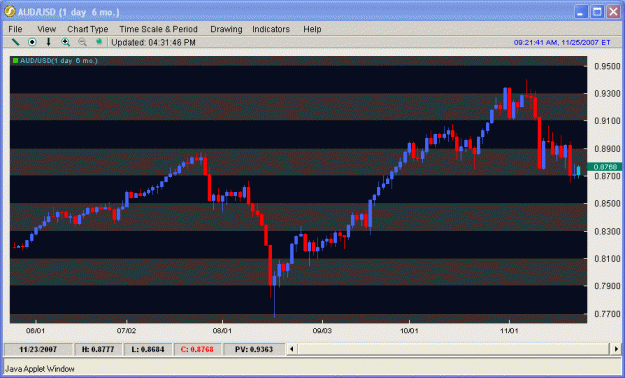Click the 0.9500 price axis label
625x378 pixels.
[x=607, y=66]
